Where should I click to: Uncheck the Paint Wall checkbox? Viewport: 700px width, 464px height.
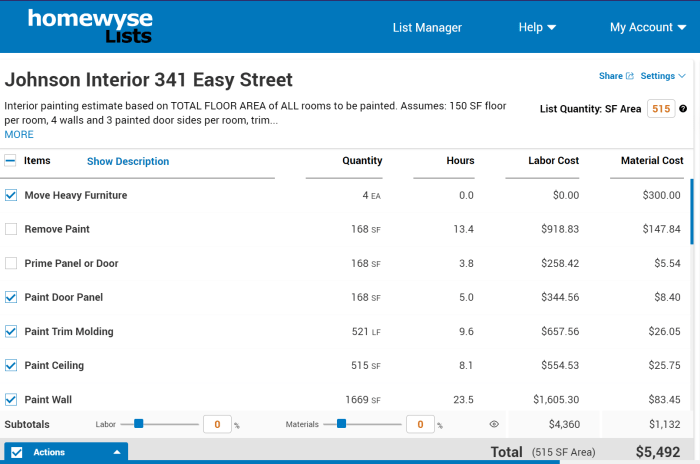coord(11,399)
